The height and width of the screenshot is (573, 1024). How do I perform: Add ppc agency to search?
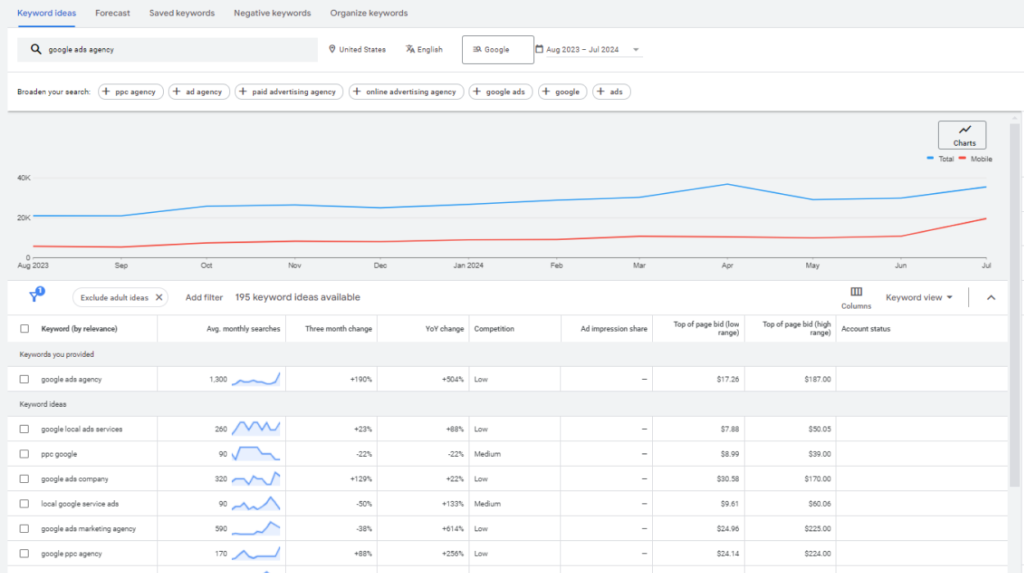131,91
